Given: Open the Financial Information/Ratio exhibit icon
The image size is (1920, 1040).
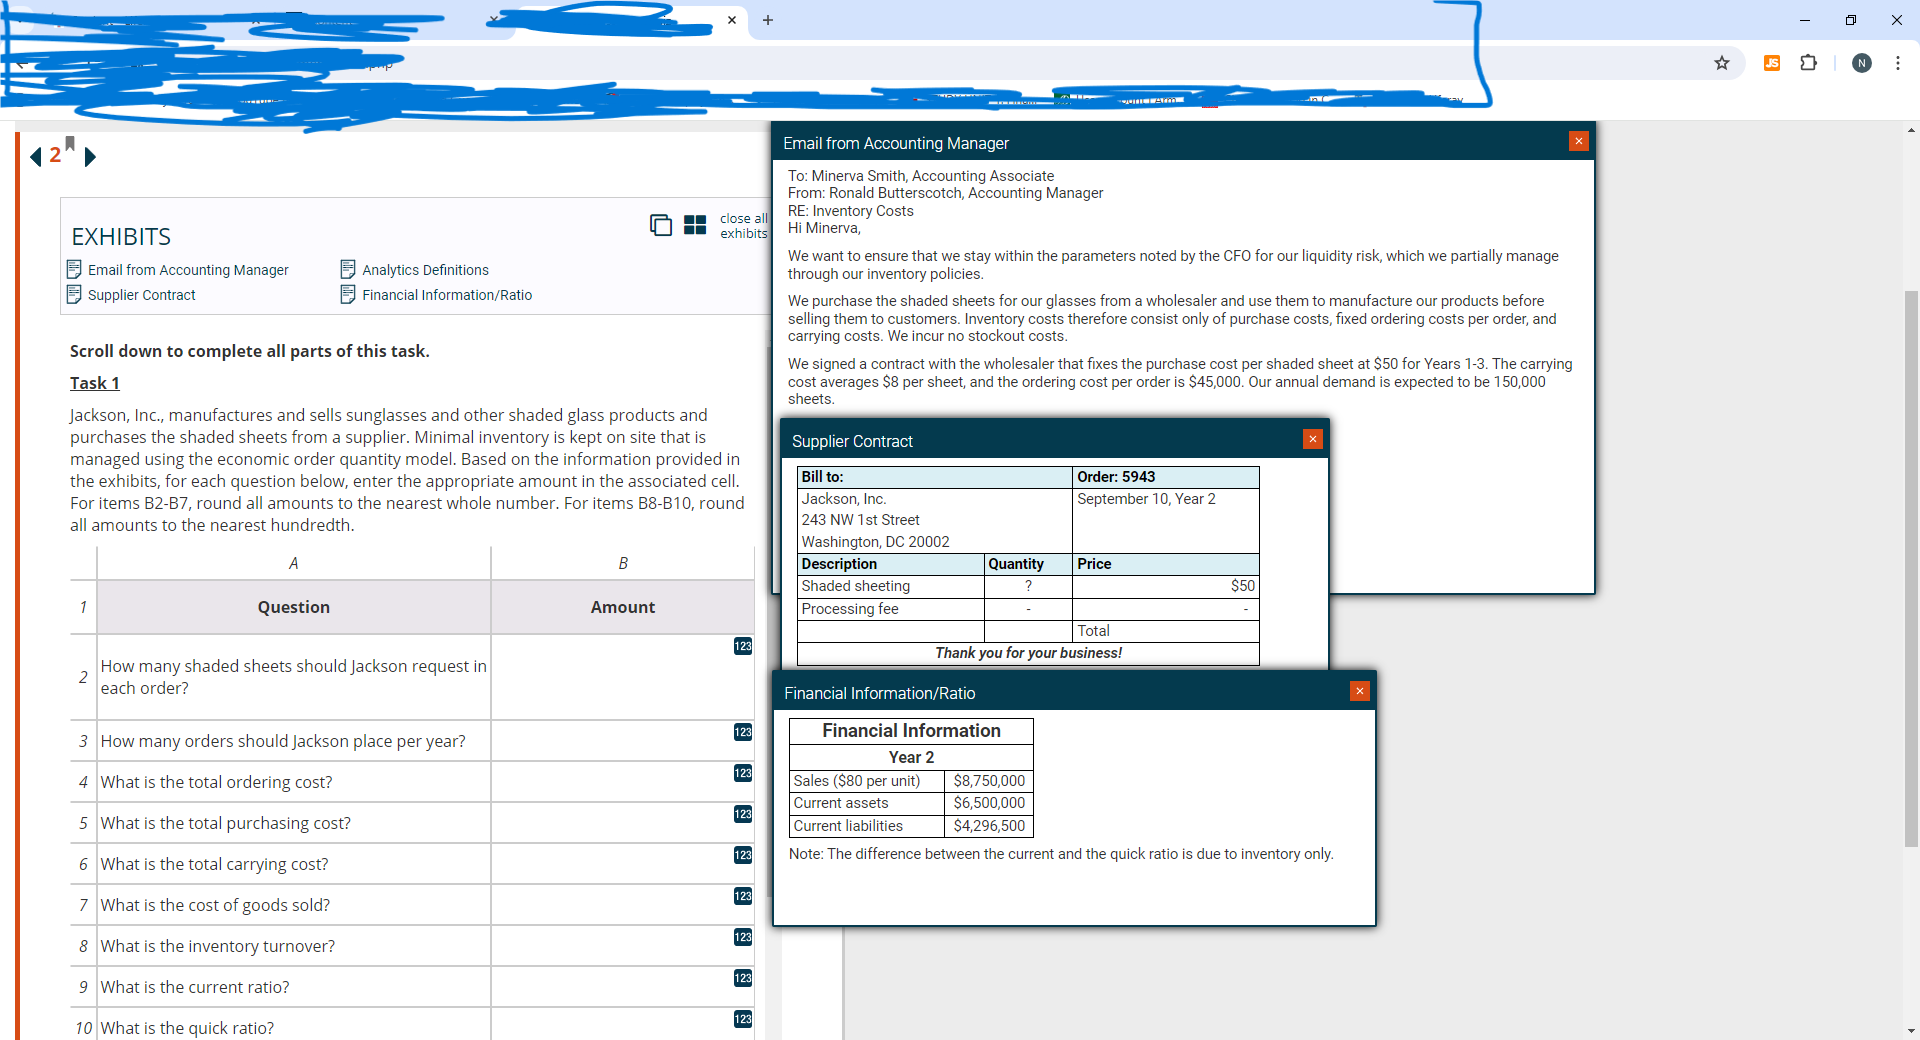Looking at the screenshot, I should point(348,294).
